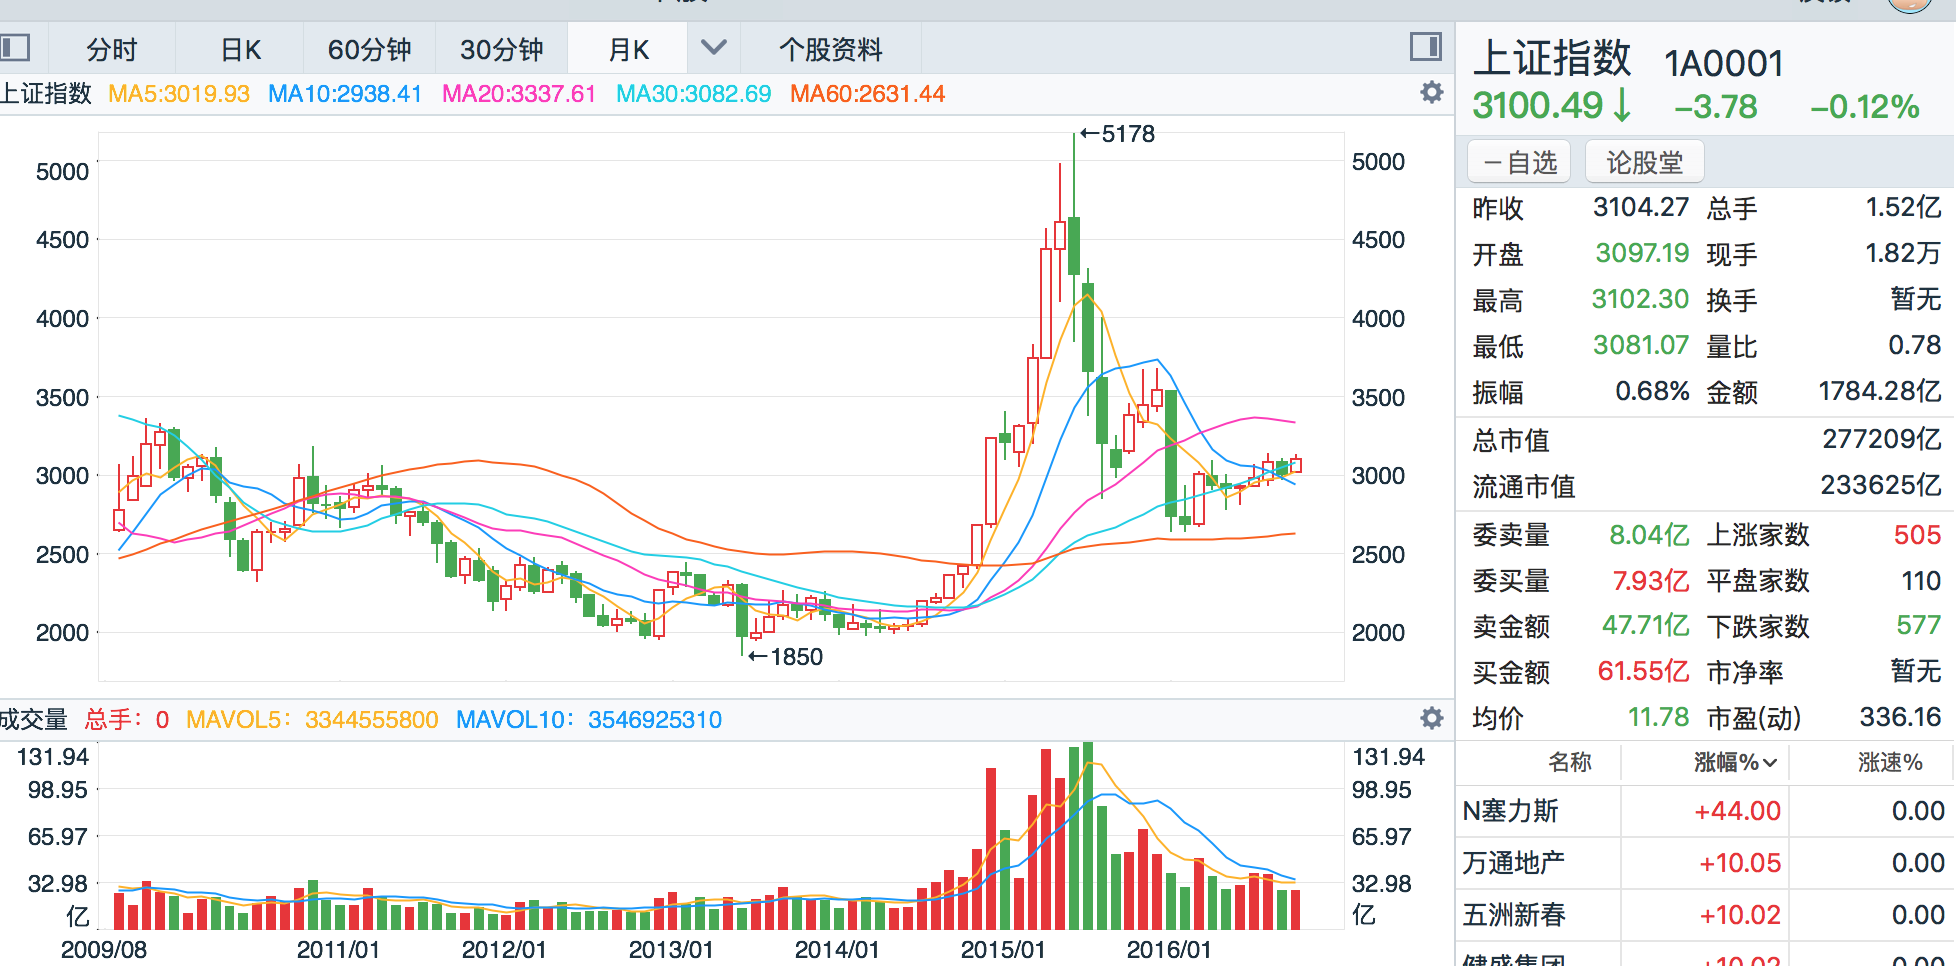Image resolution: width=1956 pixels, height=966 pixels.
Task: Click the MA5:3019.93 indicator label
Action: (x=179, y=94)
